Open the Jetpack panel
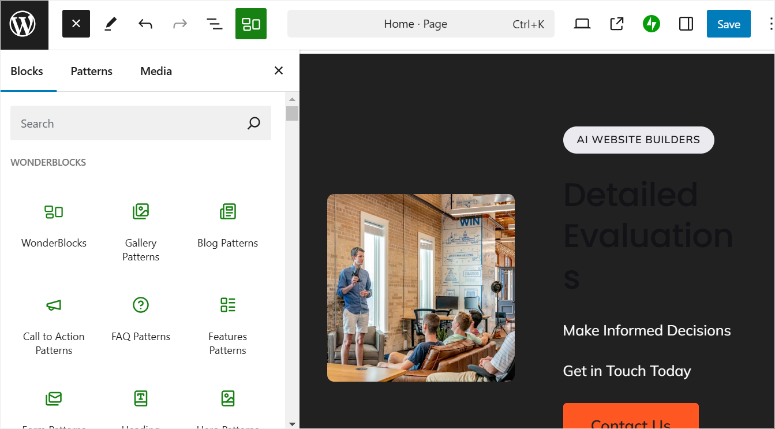Viewport: 775px width, 429px height. coord(651,24)
